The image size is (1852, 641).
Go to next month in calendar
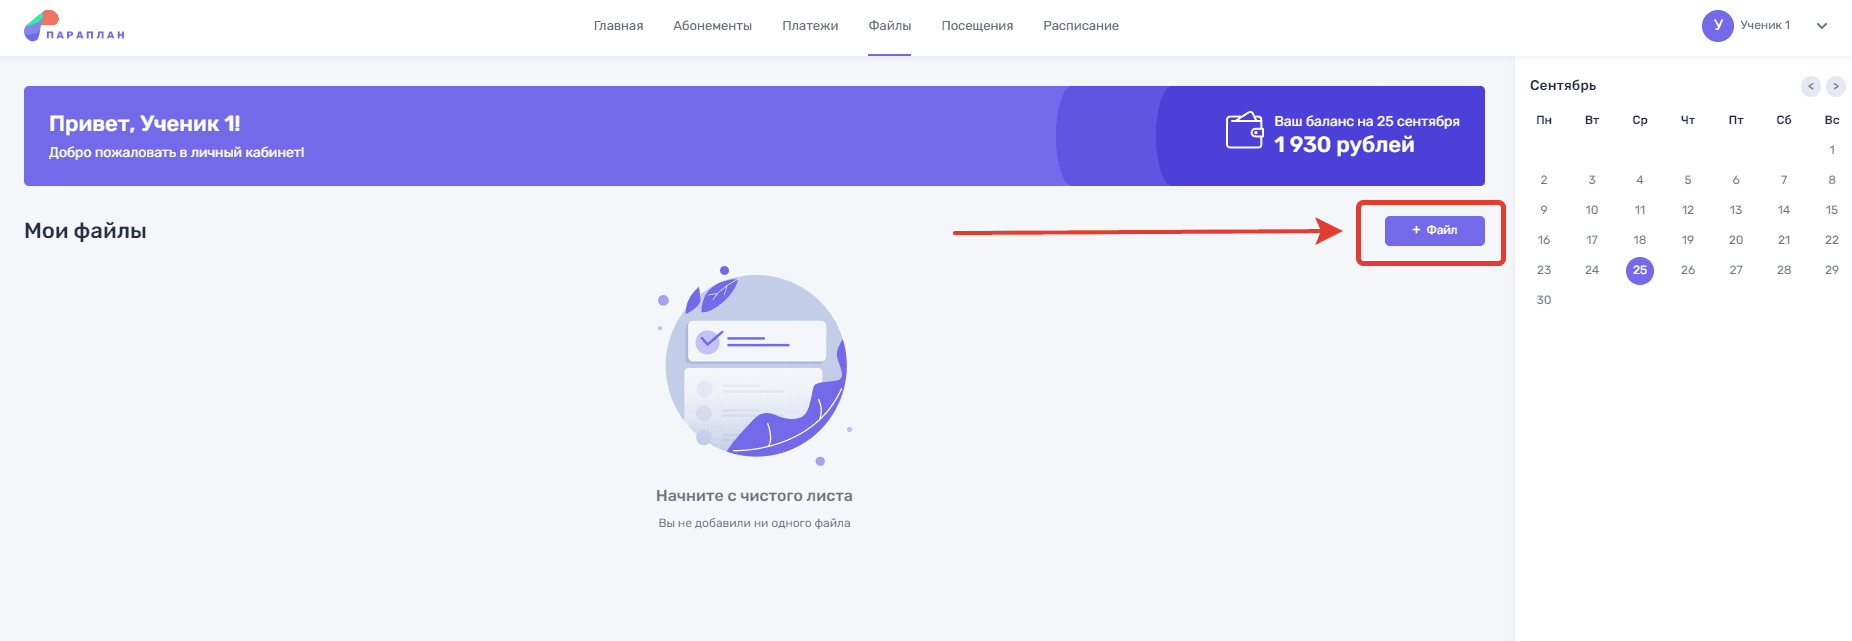pos(1836,86)
